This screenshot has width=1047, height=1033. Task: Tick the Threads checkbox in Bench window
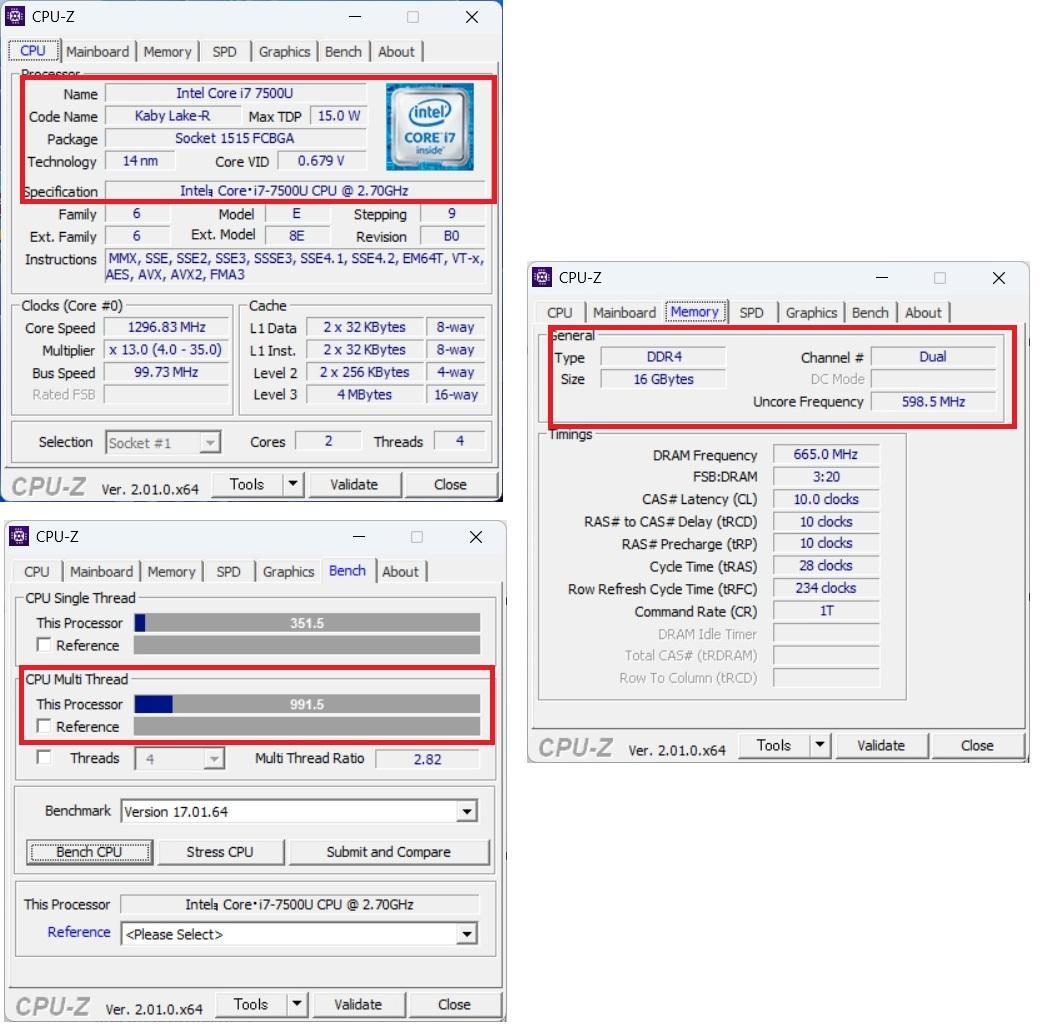pos(44,758)
